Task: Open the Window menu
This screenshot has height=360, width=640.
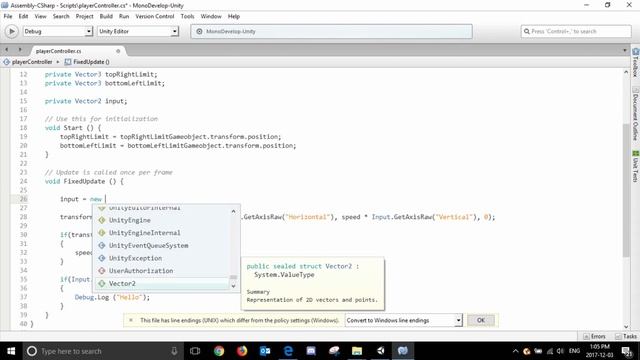Action: coord(211,16)
